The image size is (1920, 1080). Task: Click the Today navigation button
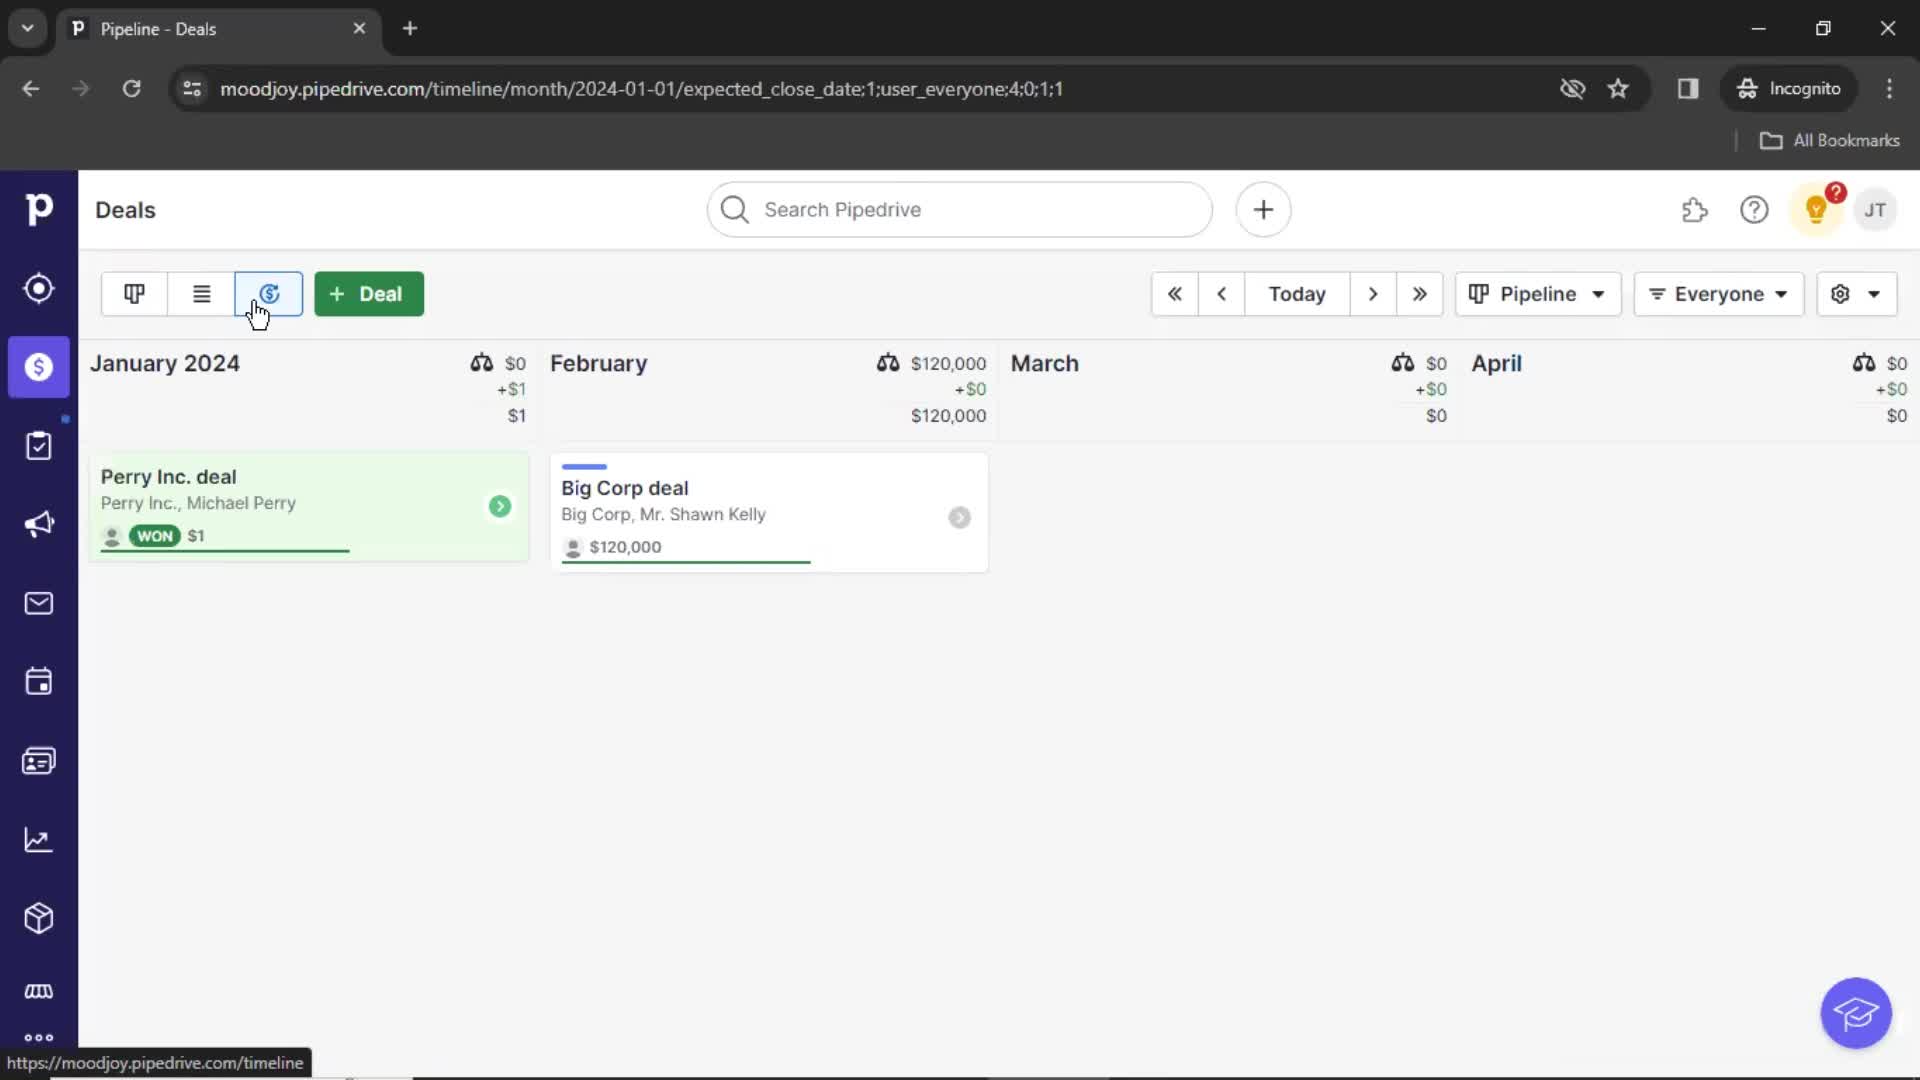coord(1296,293)
